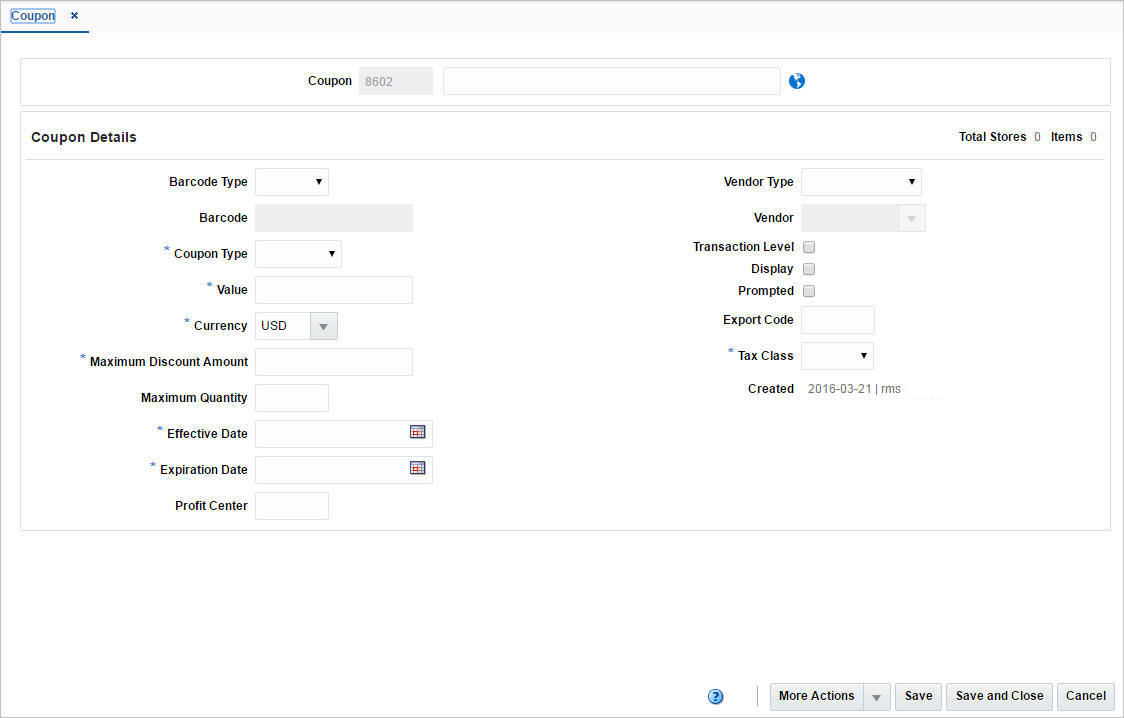
Task: Open the Tax Class dropdown
Action: click(837, 356)
